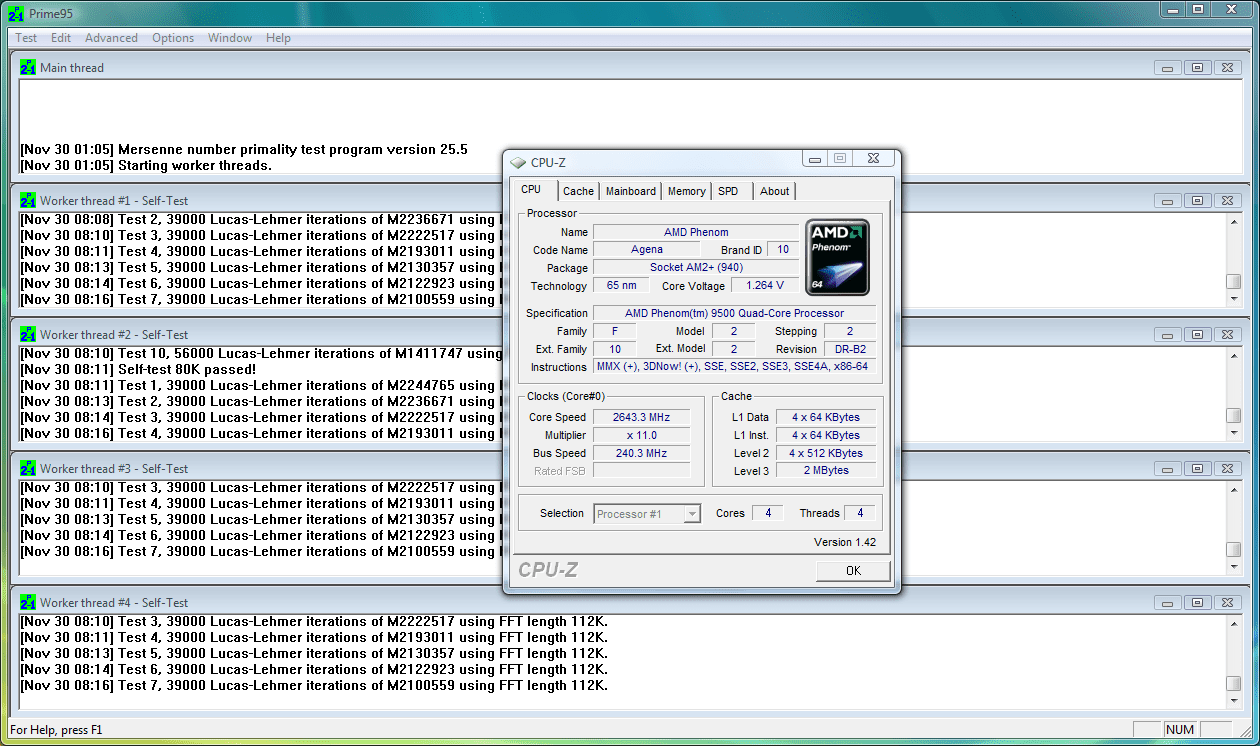Click the Specification field AMD Phenom 9500
This screenshot has width=1260, height=746.
(734, 314)
